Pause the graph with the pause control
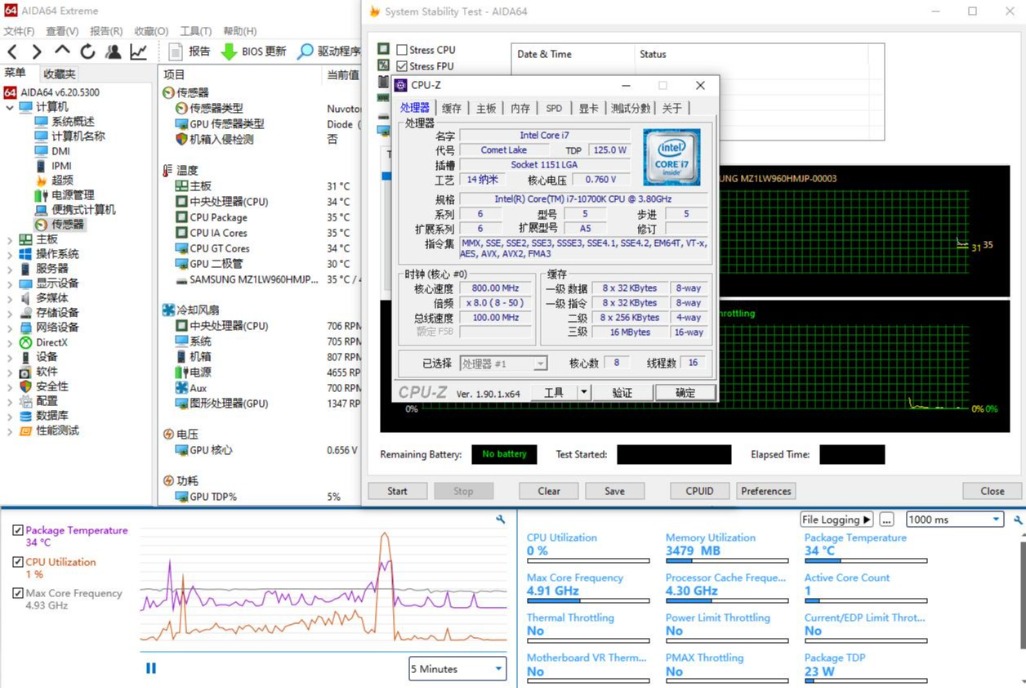 click(150, 667)
